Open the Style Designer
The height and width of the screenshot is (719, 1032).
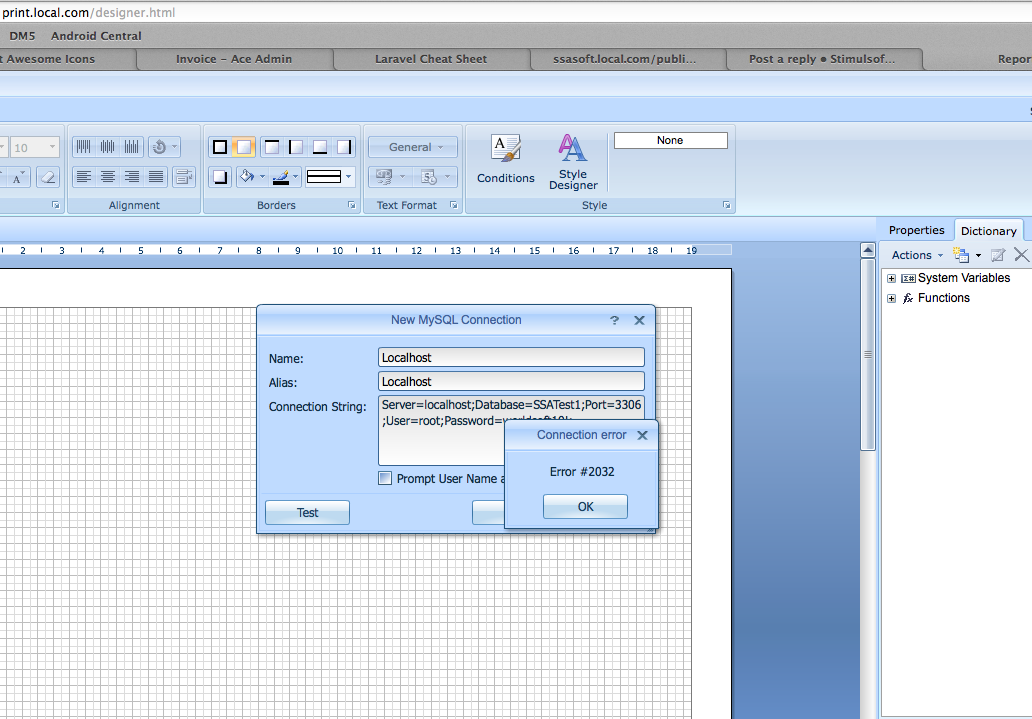(x=573, y=162)
